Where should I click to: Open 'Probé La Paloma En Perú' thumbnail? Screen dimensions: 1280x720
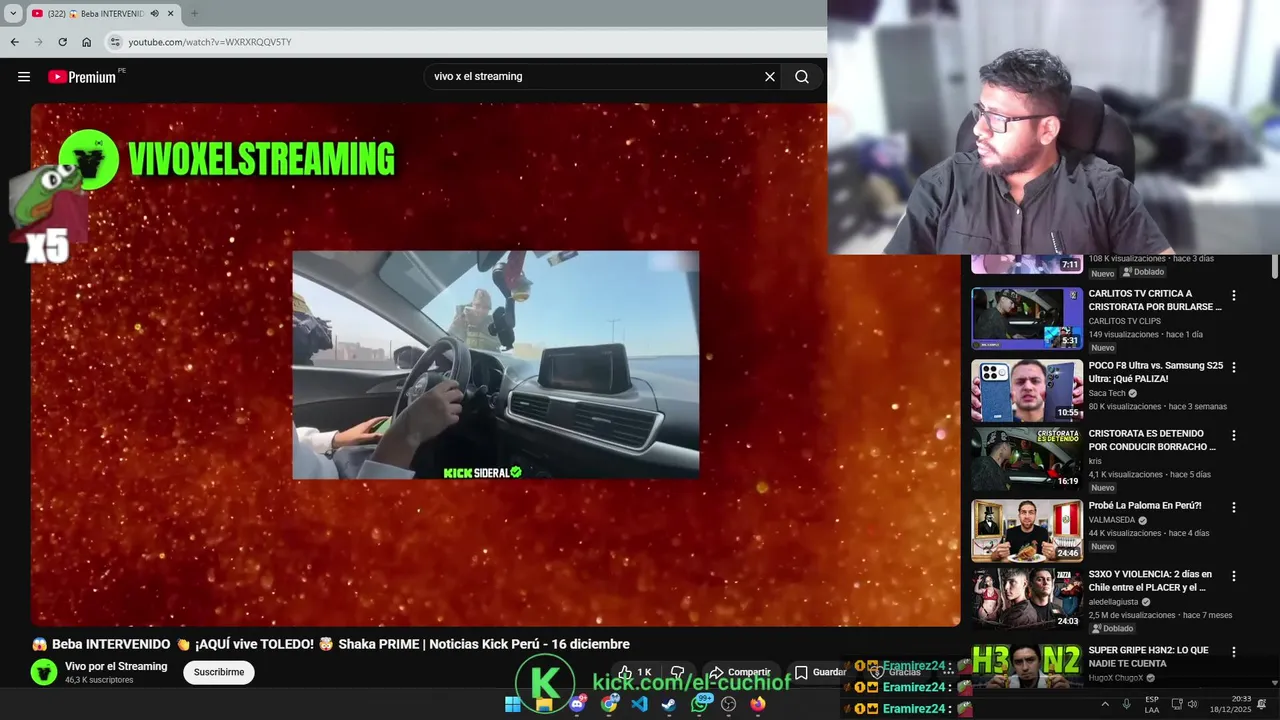(x=1027, y=531)
